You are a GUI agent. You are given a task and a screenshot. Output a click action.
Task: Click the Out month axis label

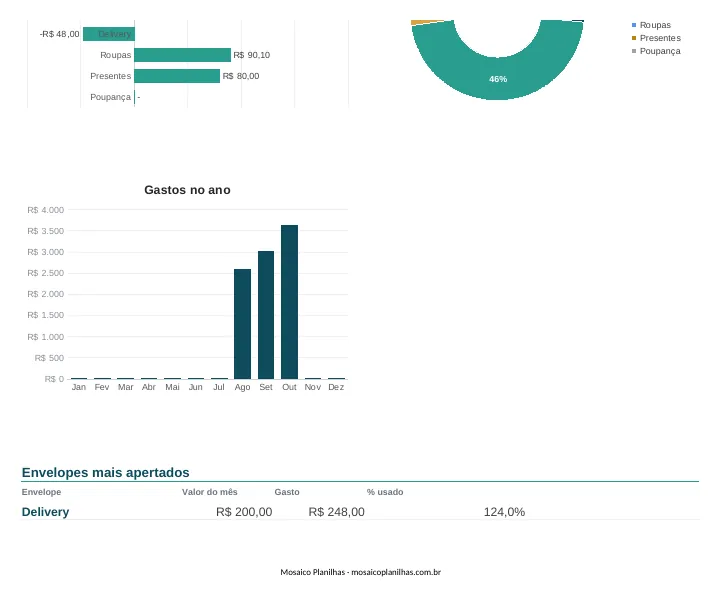289,387
